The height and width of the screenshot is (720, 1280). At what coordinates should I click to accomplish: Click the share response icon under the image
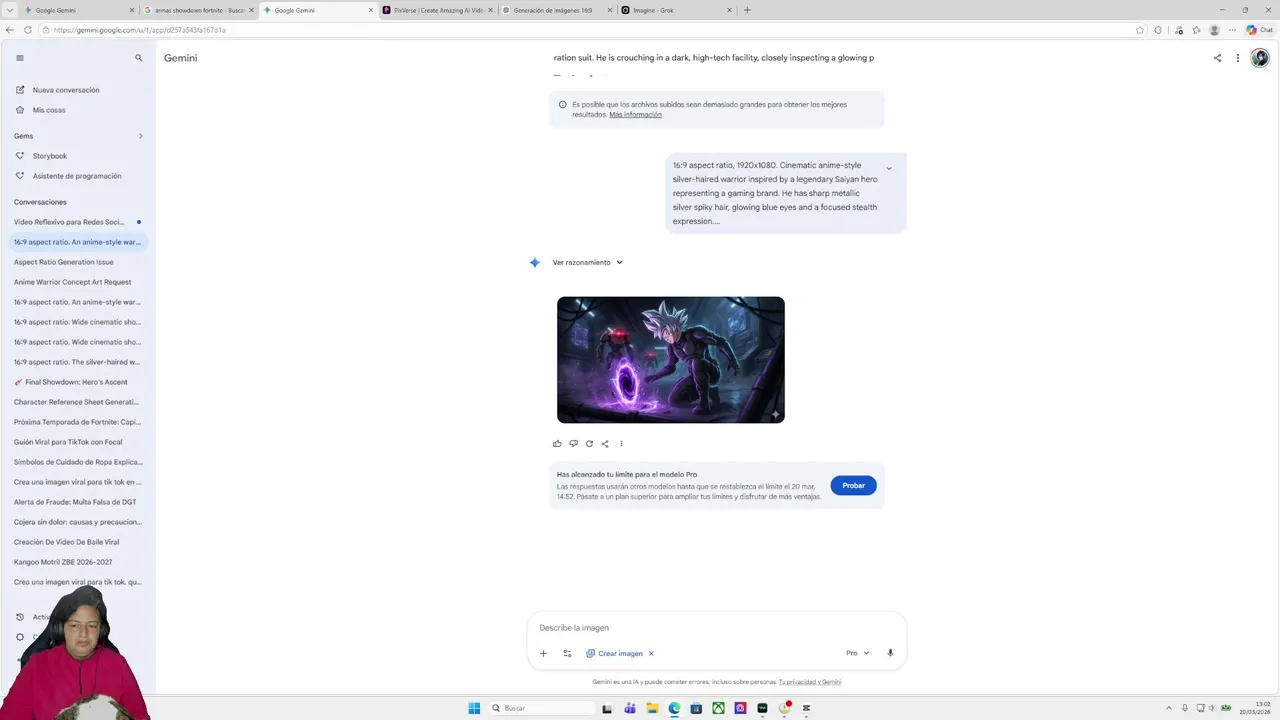coord(605,444)
